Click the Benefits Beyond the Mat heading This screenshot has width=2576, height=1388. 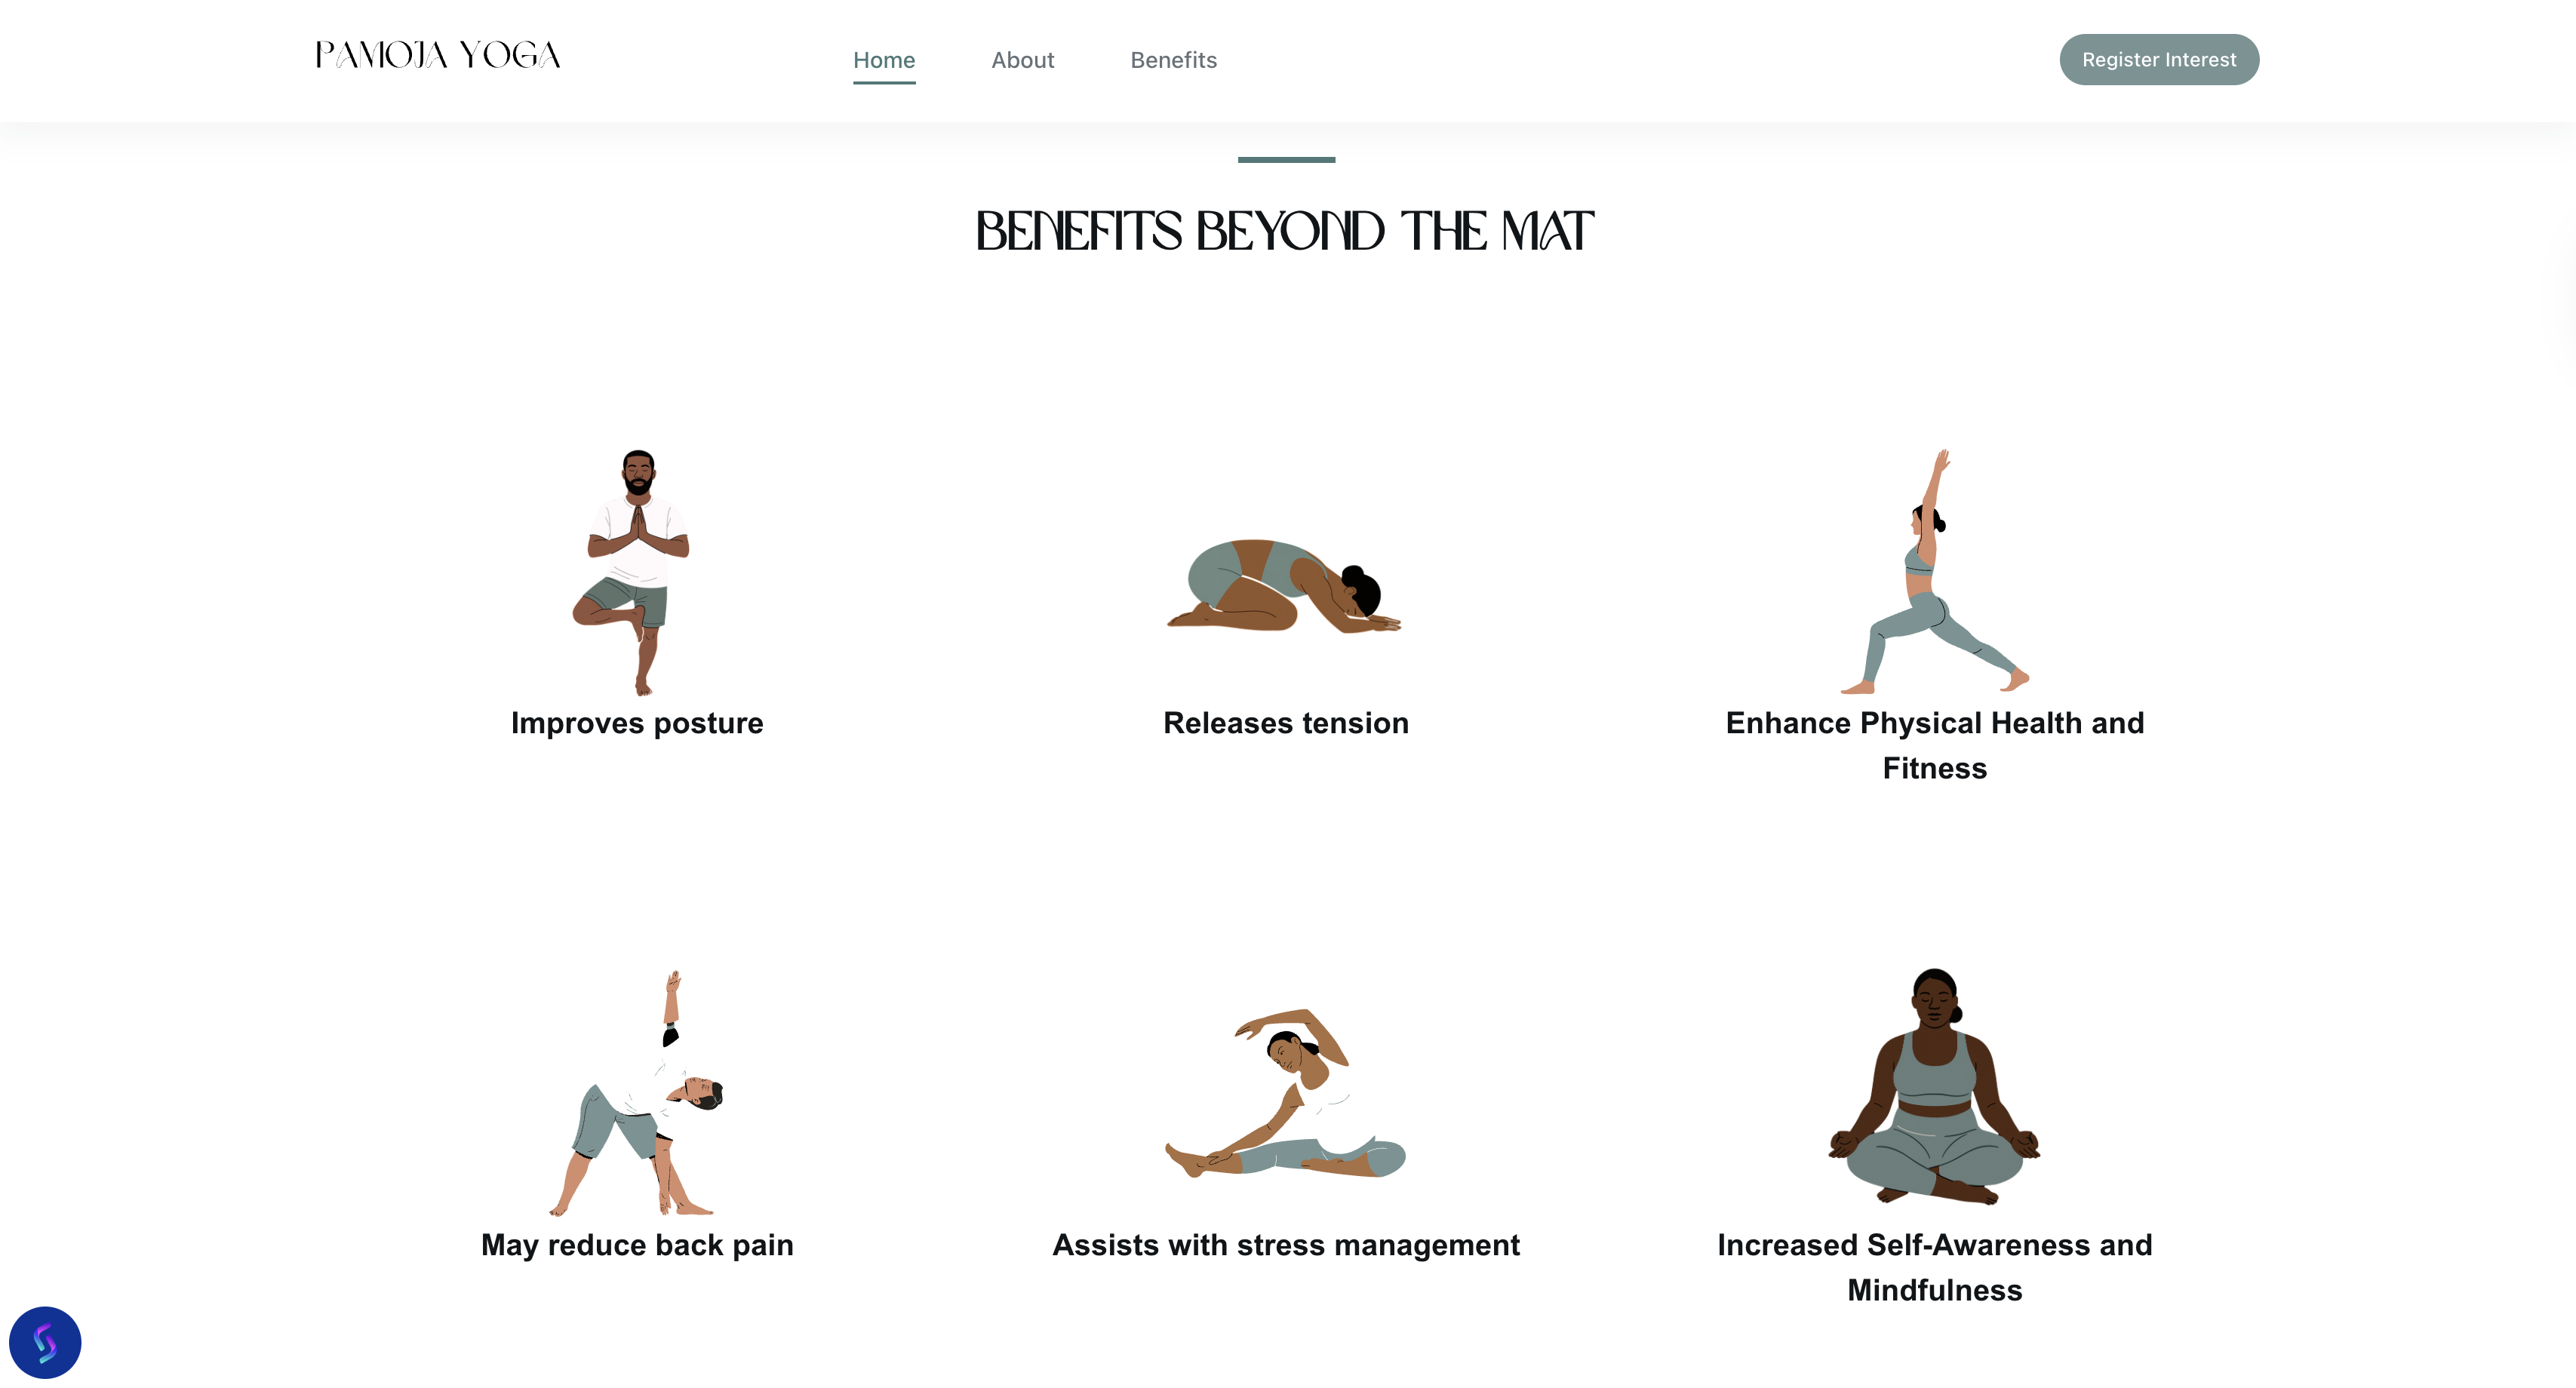[1285, 232]
